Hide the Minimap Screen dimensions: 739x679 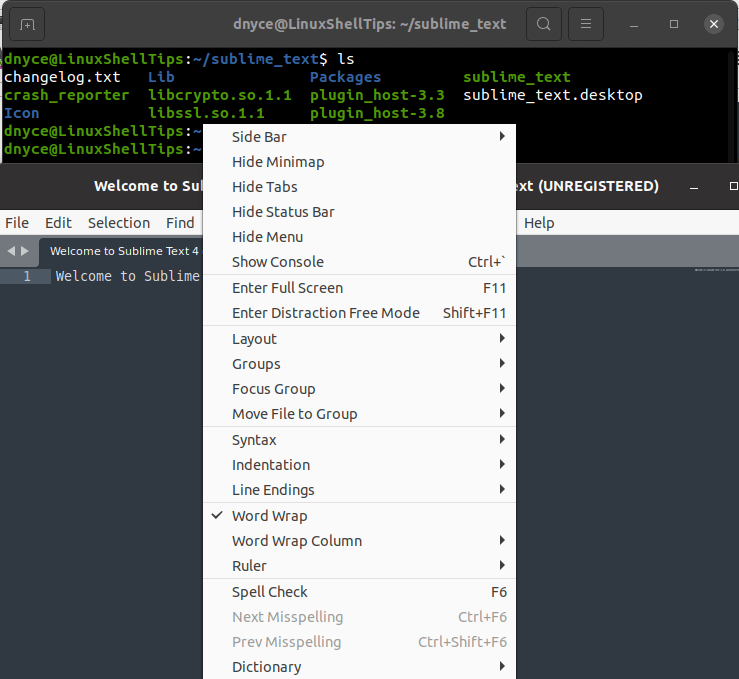pyautogui.click(x=359, y=162)
